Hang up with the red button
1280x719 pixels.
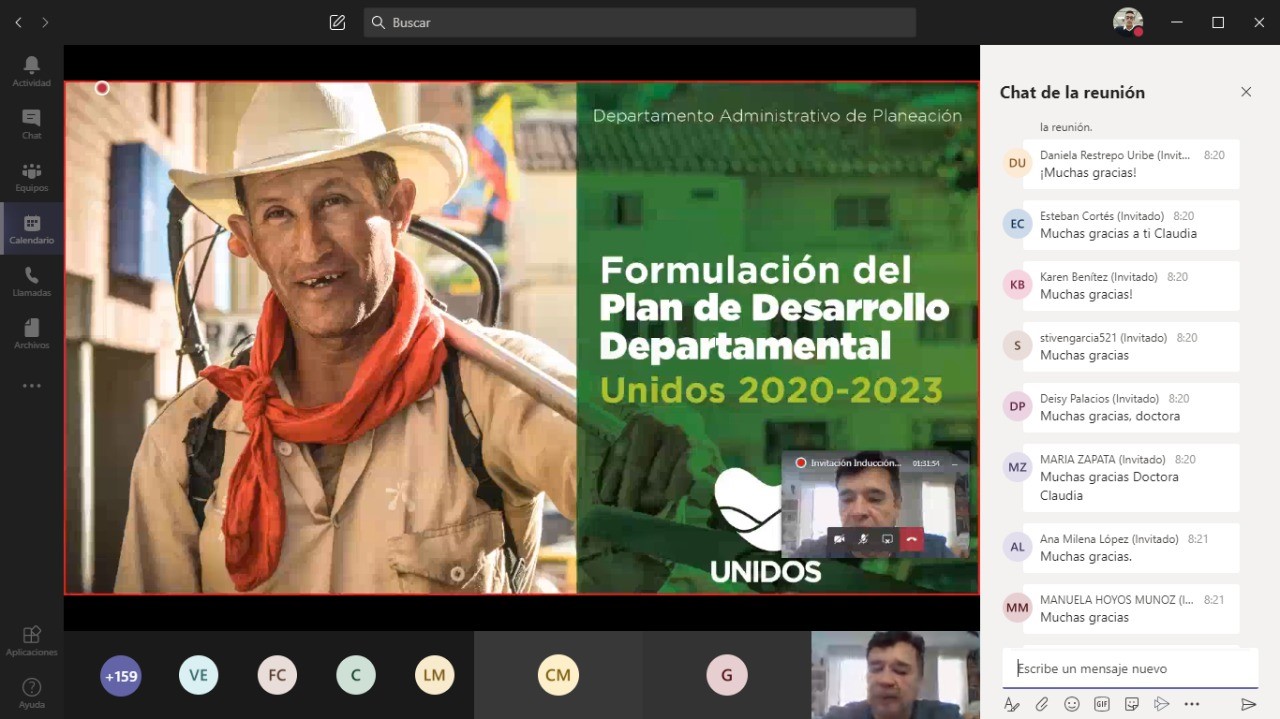pos(911,539)
